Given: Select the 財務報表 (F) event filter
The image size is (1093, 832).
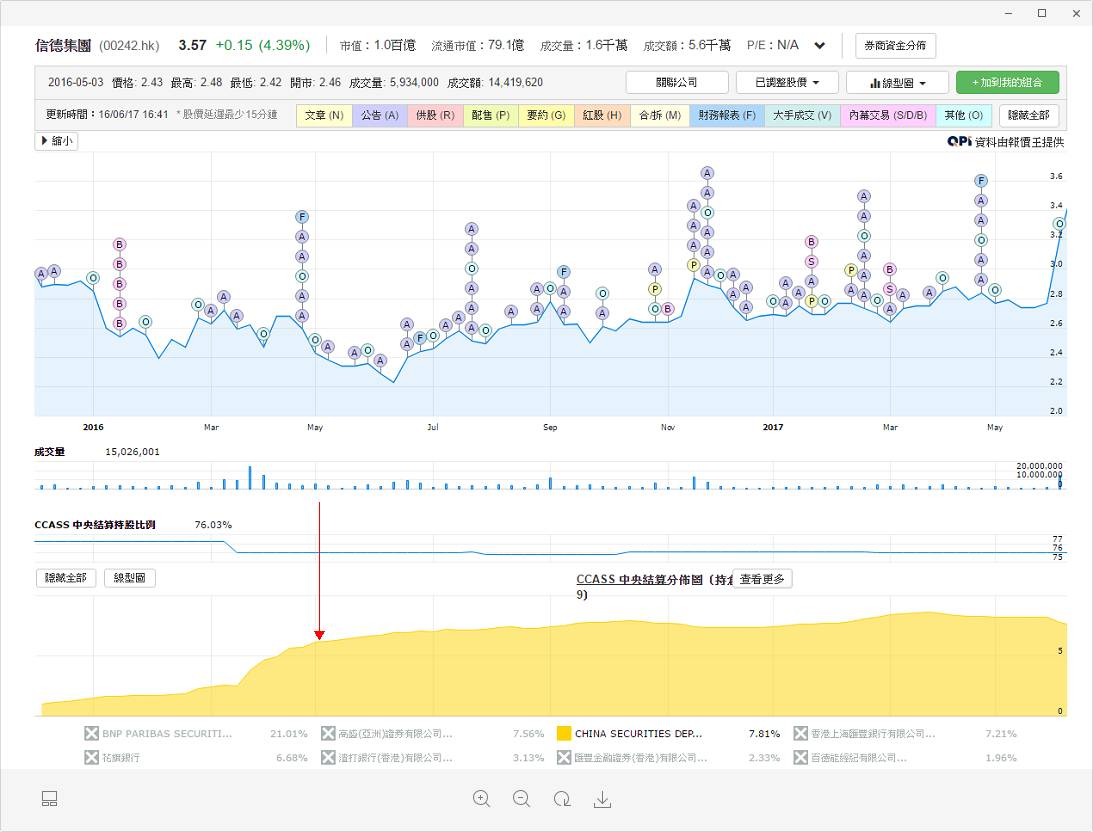Looking at the screenshot, I should click(x=727, y=115).
